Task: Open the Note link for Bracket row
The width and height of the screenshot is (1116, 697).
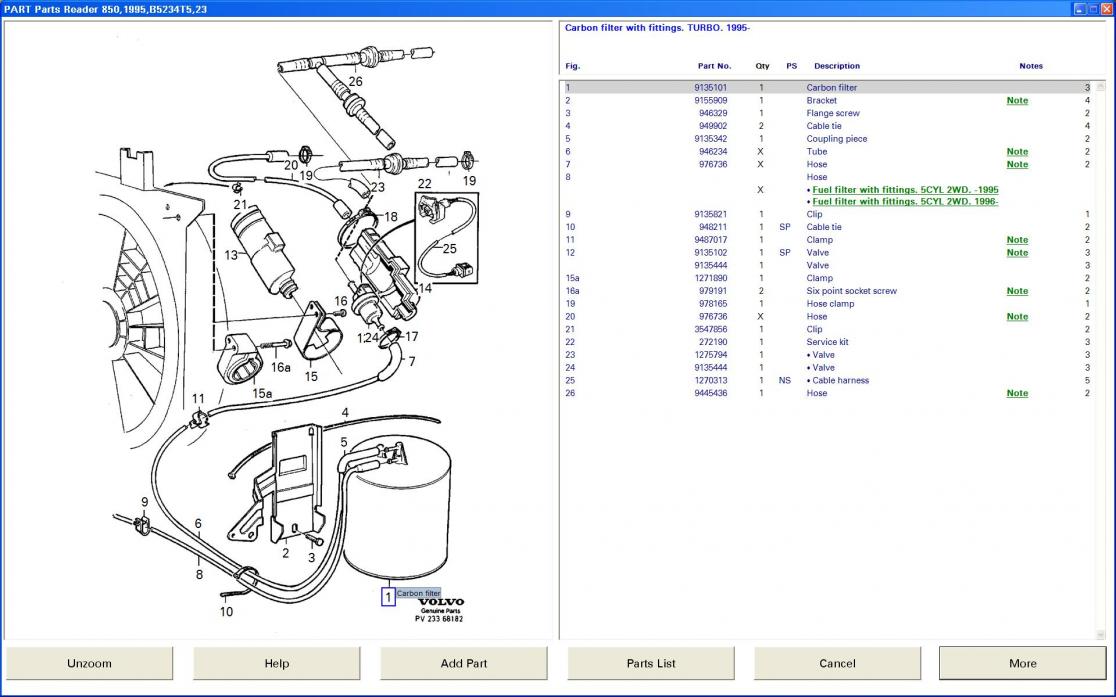Action: pos(1016,101)
